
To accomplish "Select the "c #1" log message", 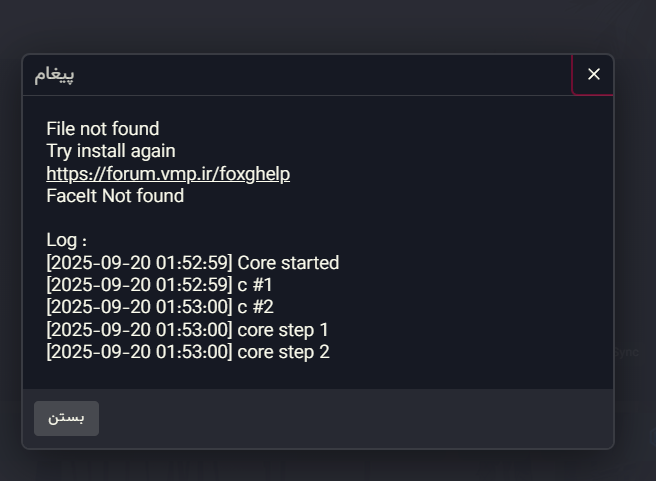I will [255, 285].
